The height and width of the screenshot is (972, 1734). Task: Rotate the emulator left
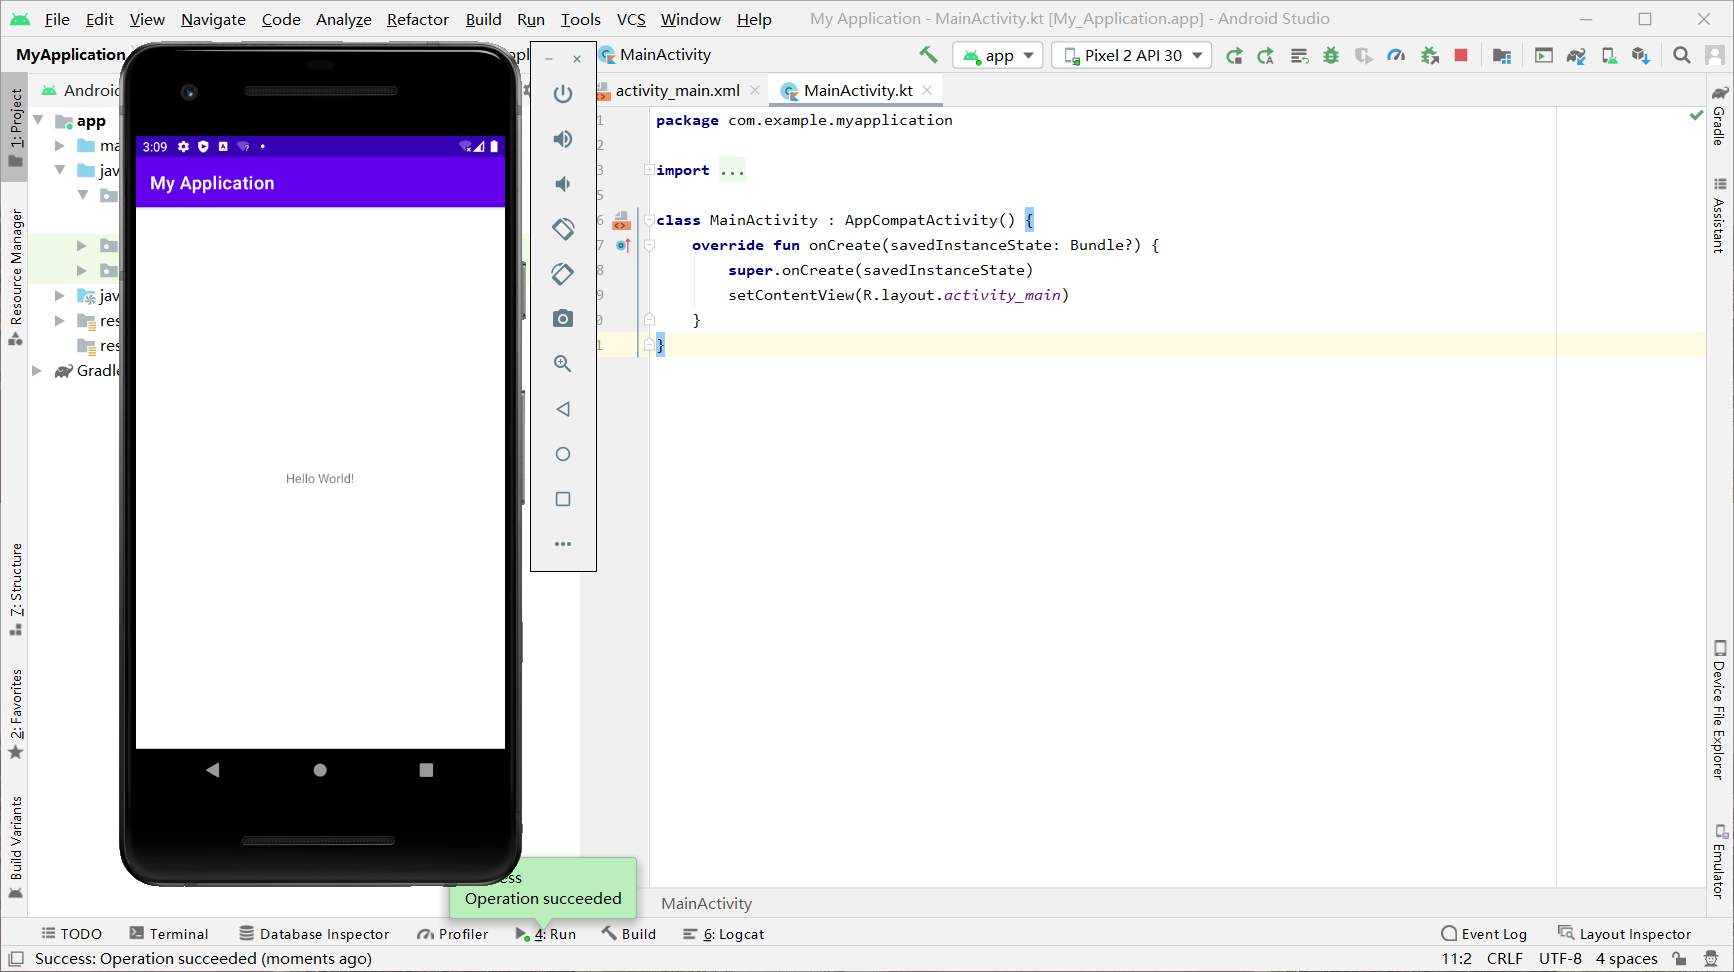(x=563, y=229)
